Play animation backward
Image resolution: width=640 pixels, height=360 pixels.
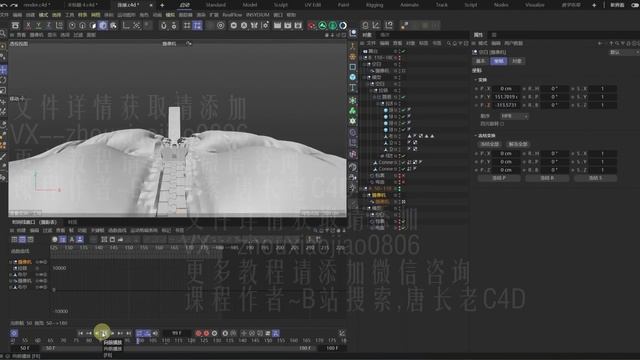[x=97, y=333]
